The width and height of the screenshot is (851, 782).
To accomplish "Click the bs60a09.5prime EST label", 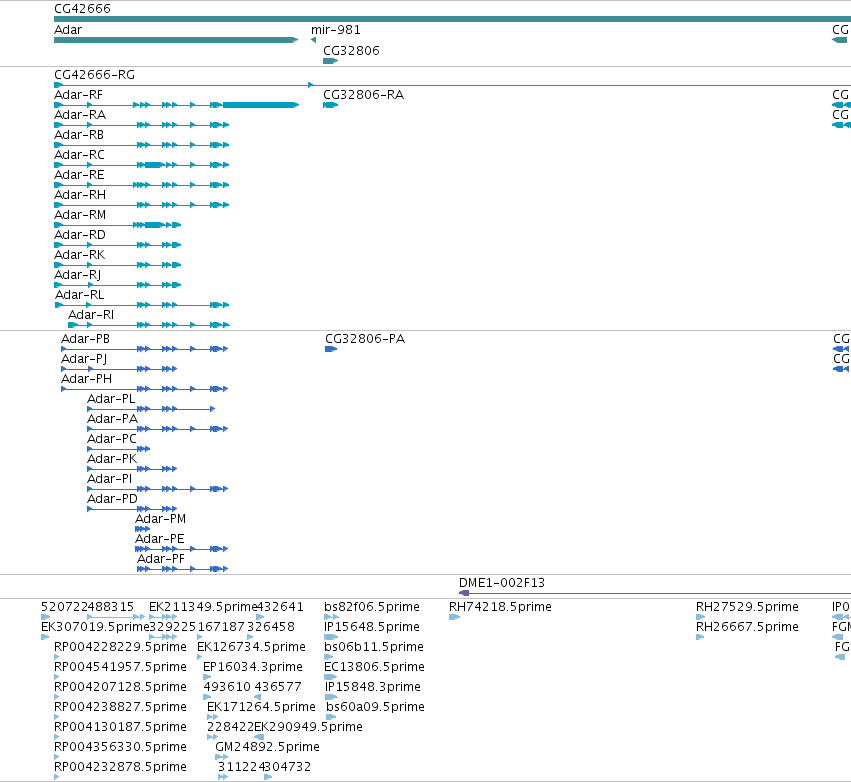I will point(375,707).
